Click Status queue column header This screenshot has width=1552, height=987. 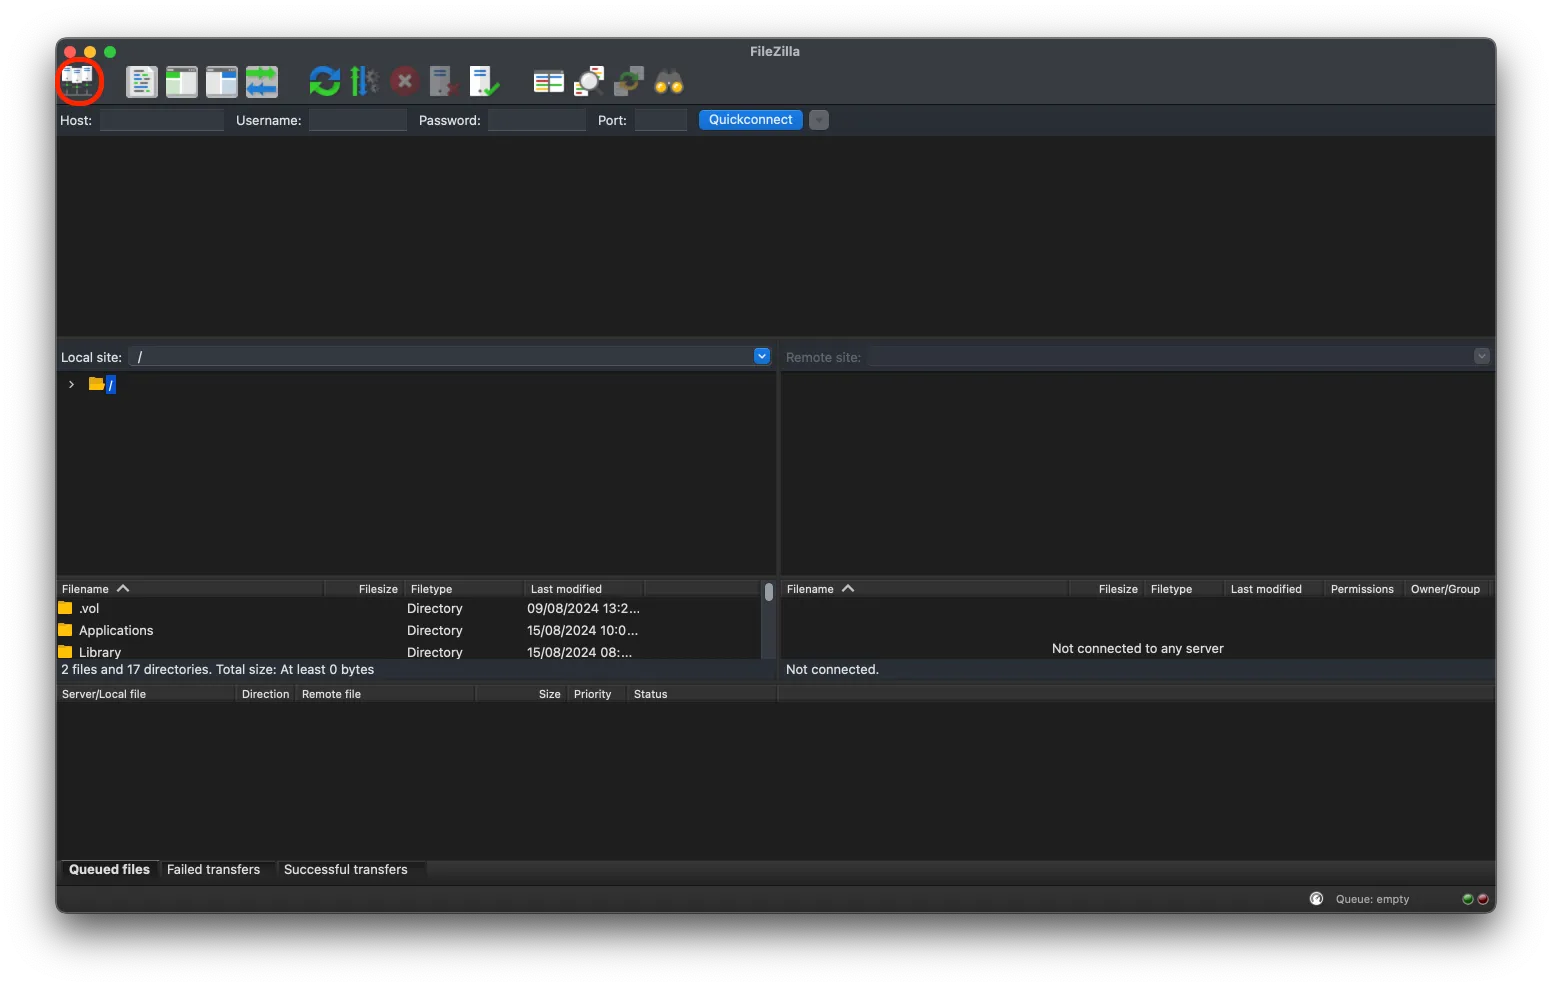point(702,694)
